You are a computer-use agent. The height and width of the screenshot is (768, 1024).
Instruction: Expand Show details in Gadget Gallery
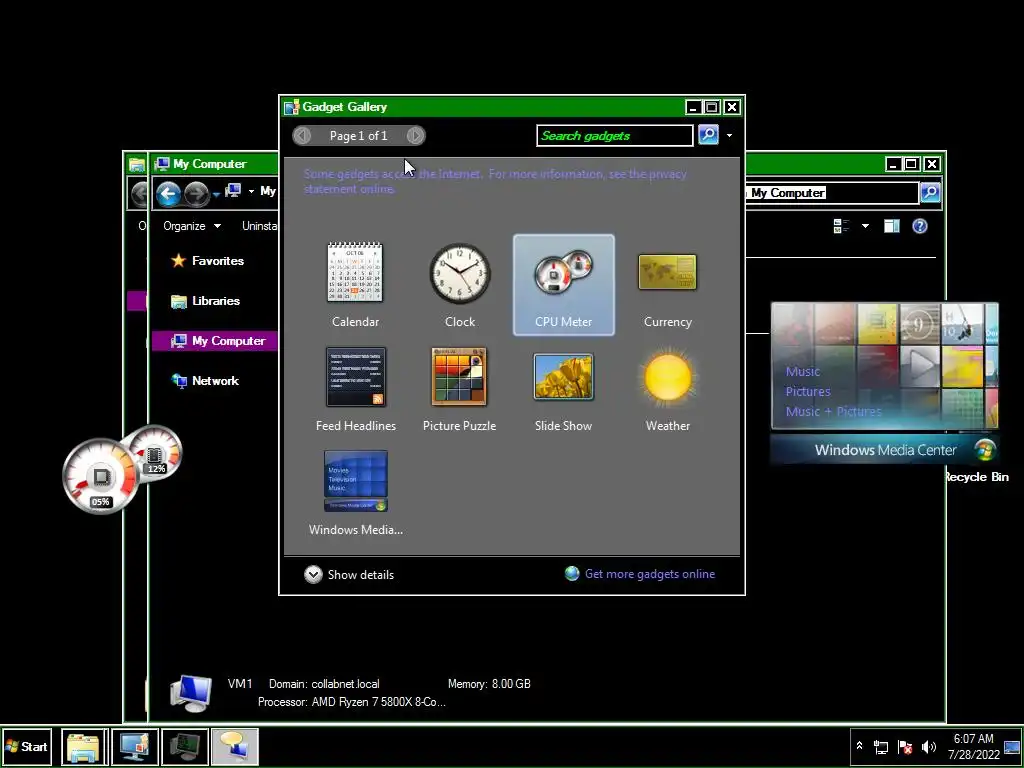pos(349,575)
